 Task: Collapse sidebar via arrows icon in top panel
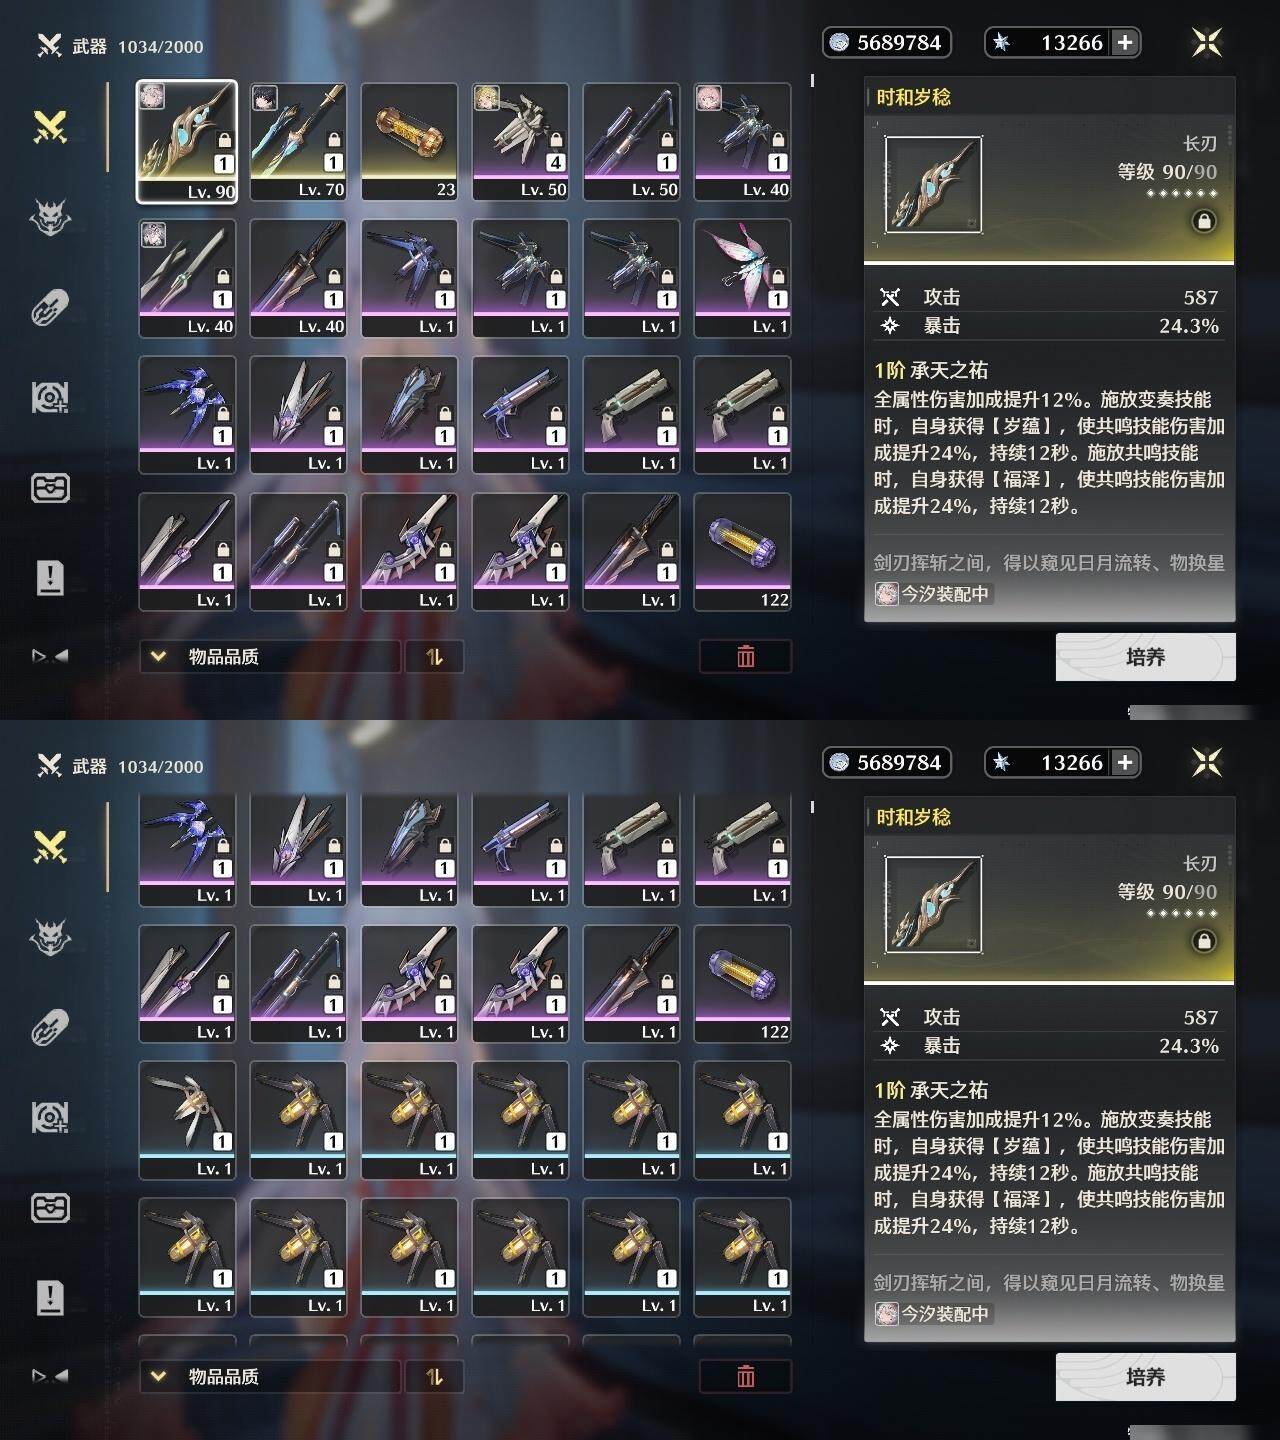click(50, 656)
